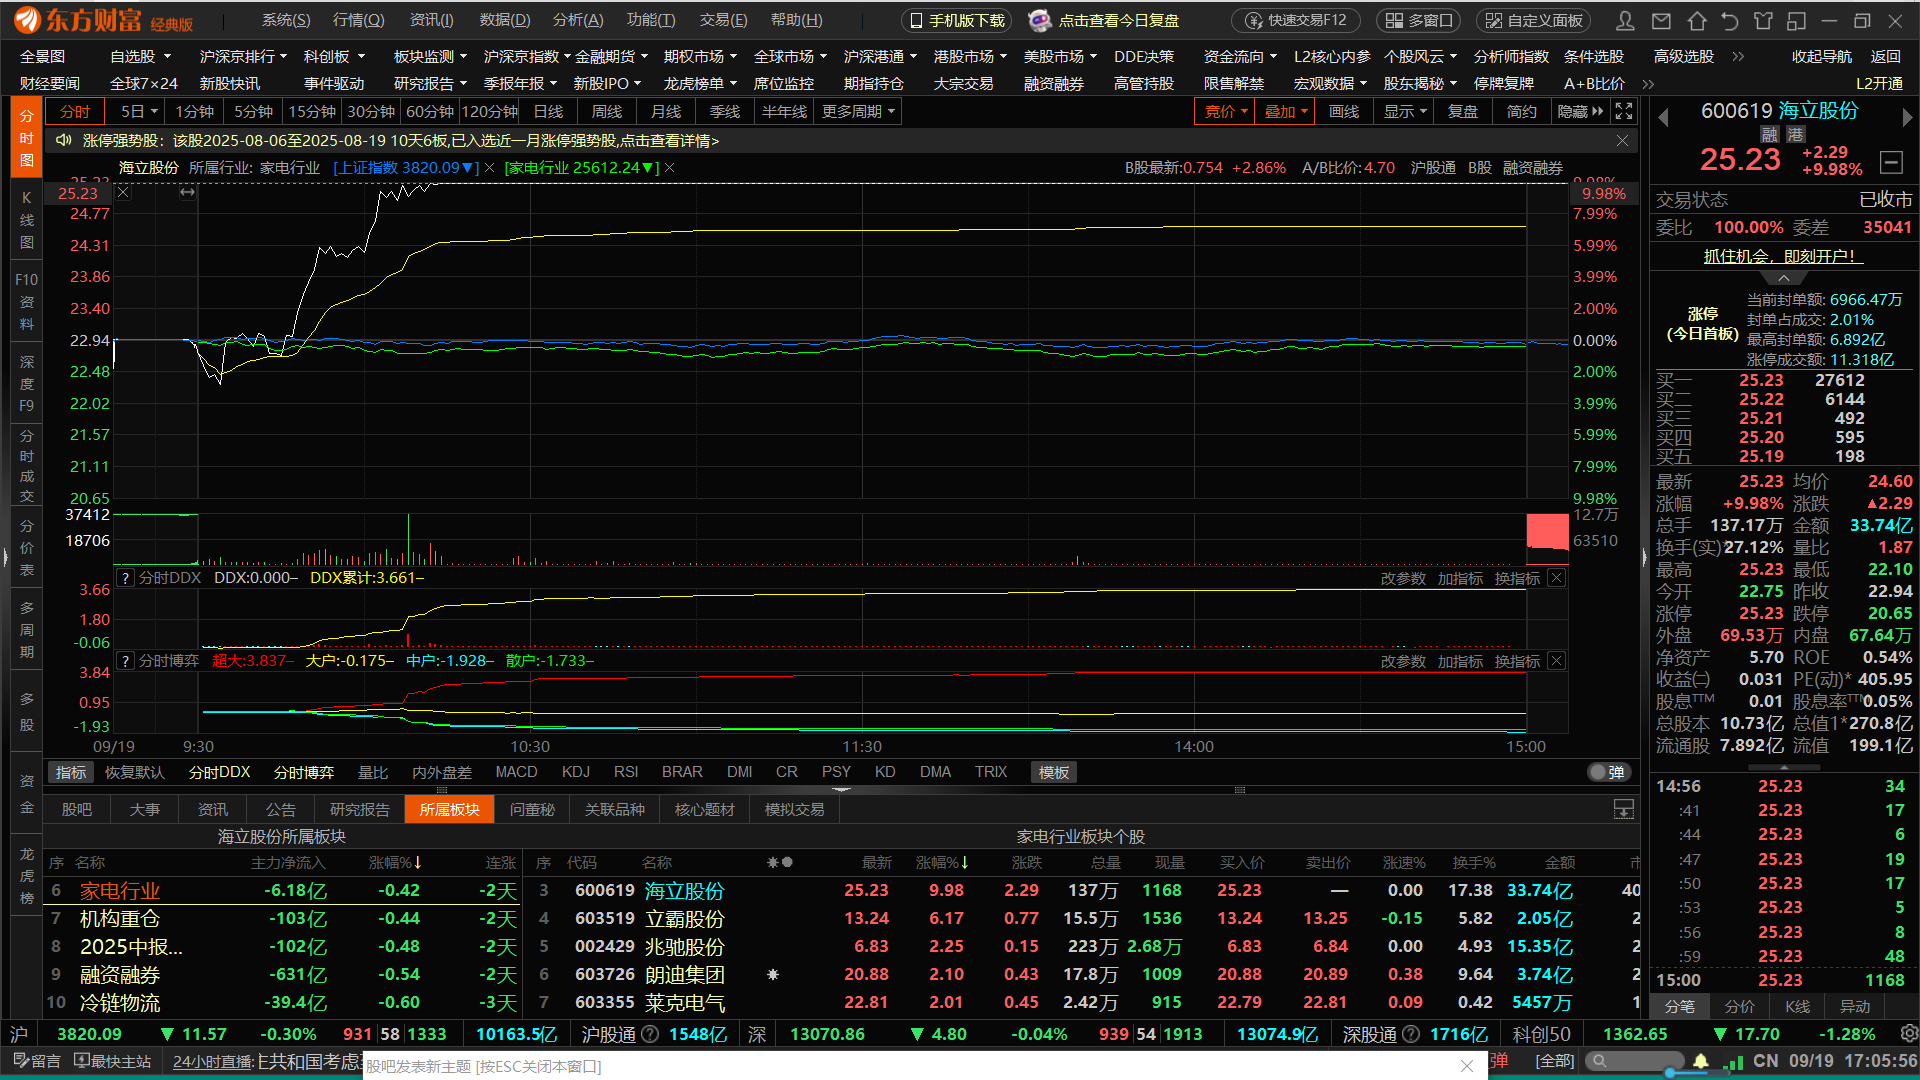Viewport: 1920px width, 1080px height.
Task: Click the AI robot 今日复盘 icon
Action: coord(1040,20)
